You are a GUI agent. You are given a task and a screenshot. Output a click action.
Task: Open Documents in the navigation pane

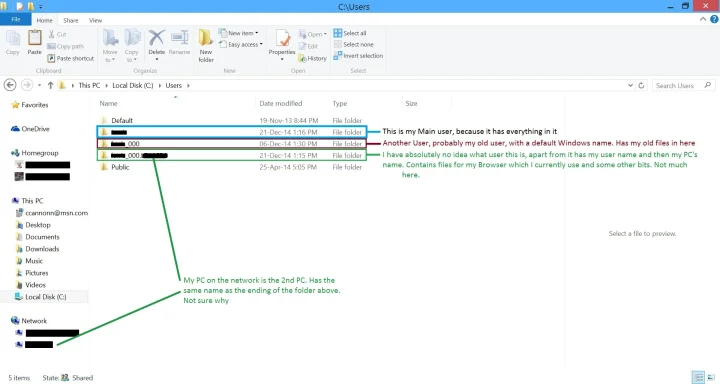pyautogui.click(x=38, y=237)
